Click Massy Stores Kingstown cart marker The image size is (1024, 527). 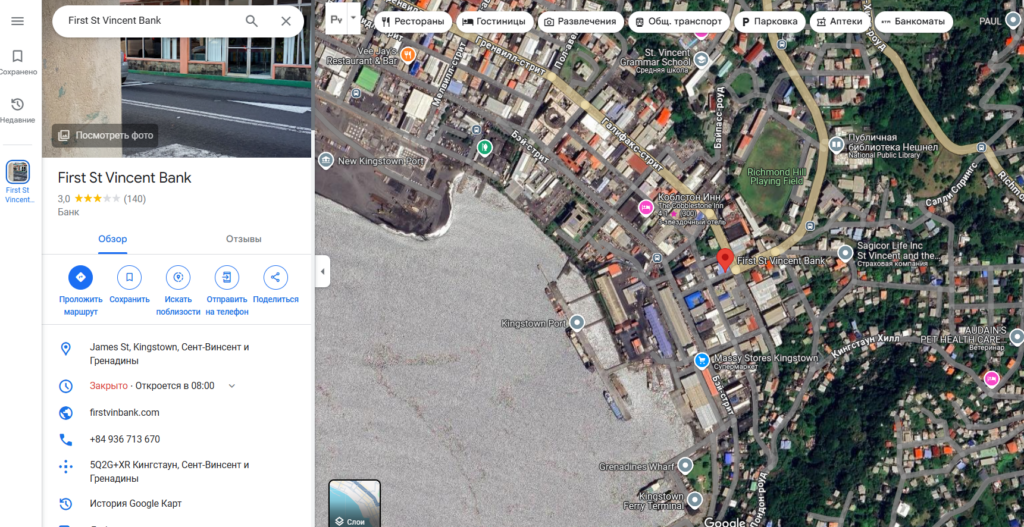point(701,360)
